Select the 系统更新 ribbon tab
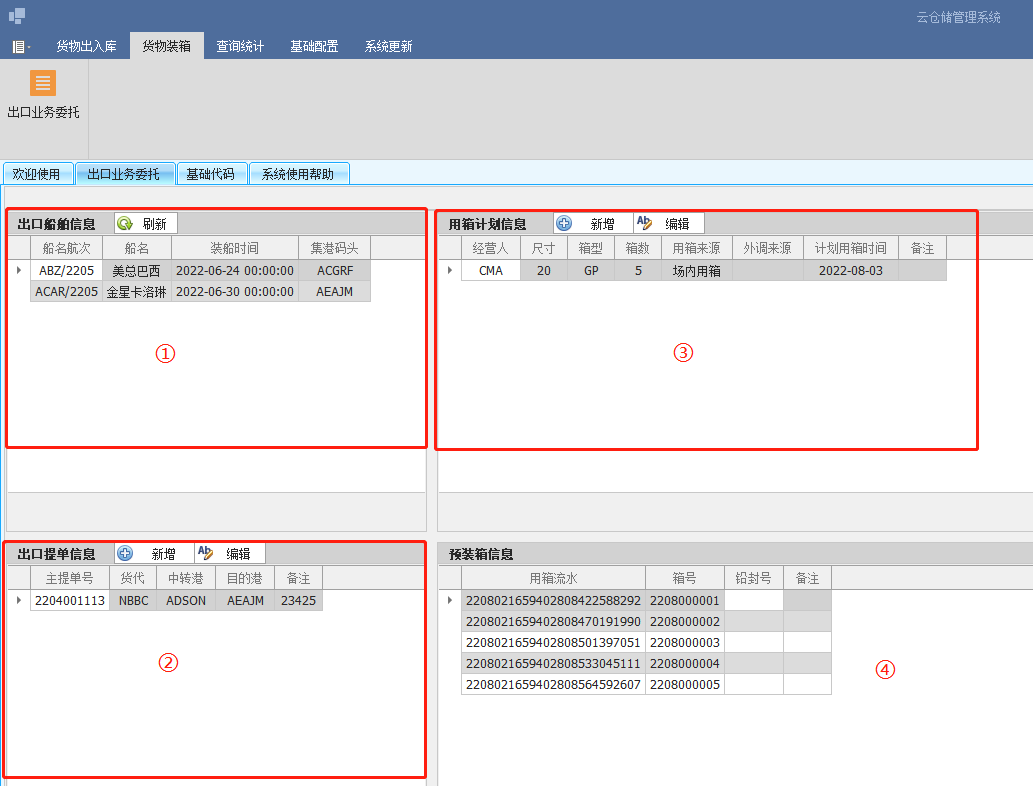1033x786 pixels. pos(388,46)
